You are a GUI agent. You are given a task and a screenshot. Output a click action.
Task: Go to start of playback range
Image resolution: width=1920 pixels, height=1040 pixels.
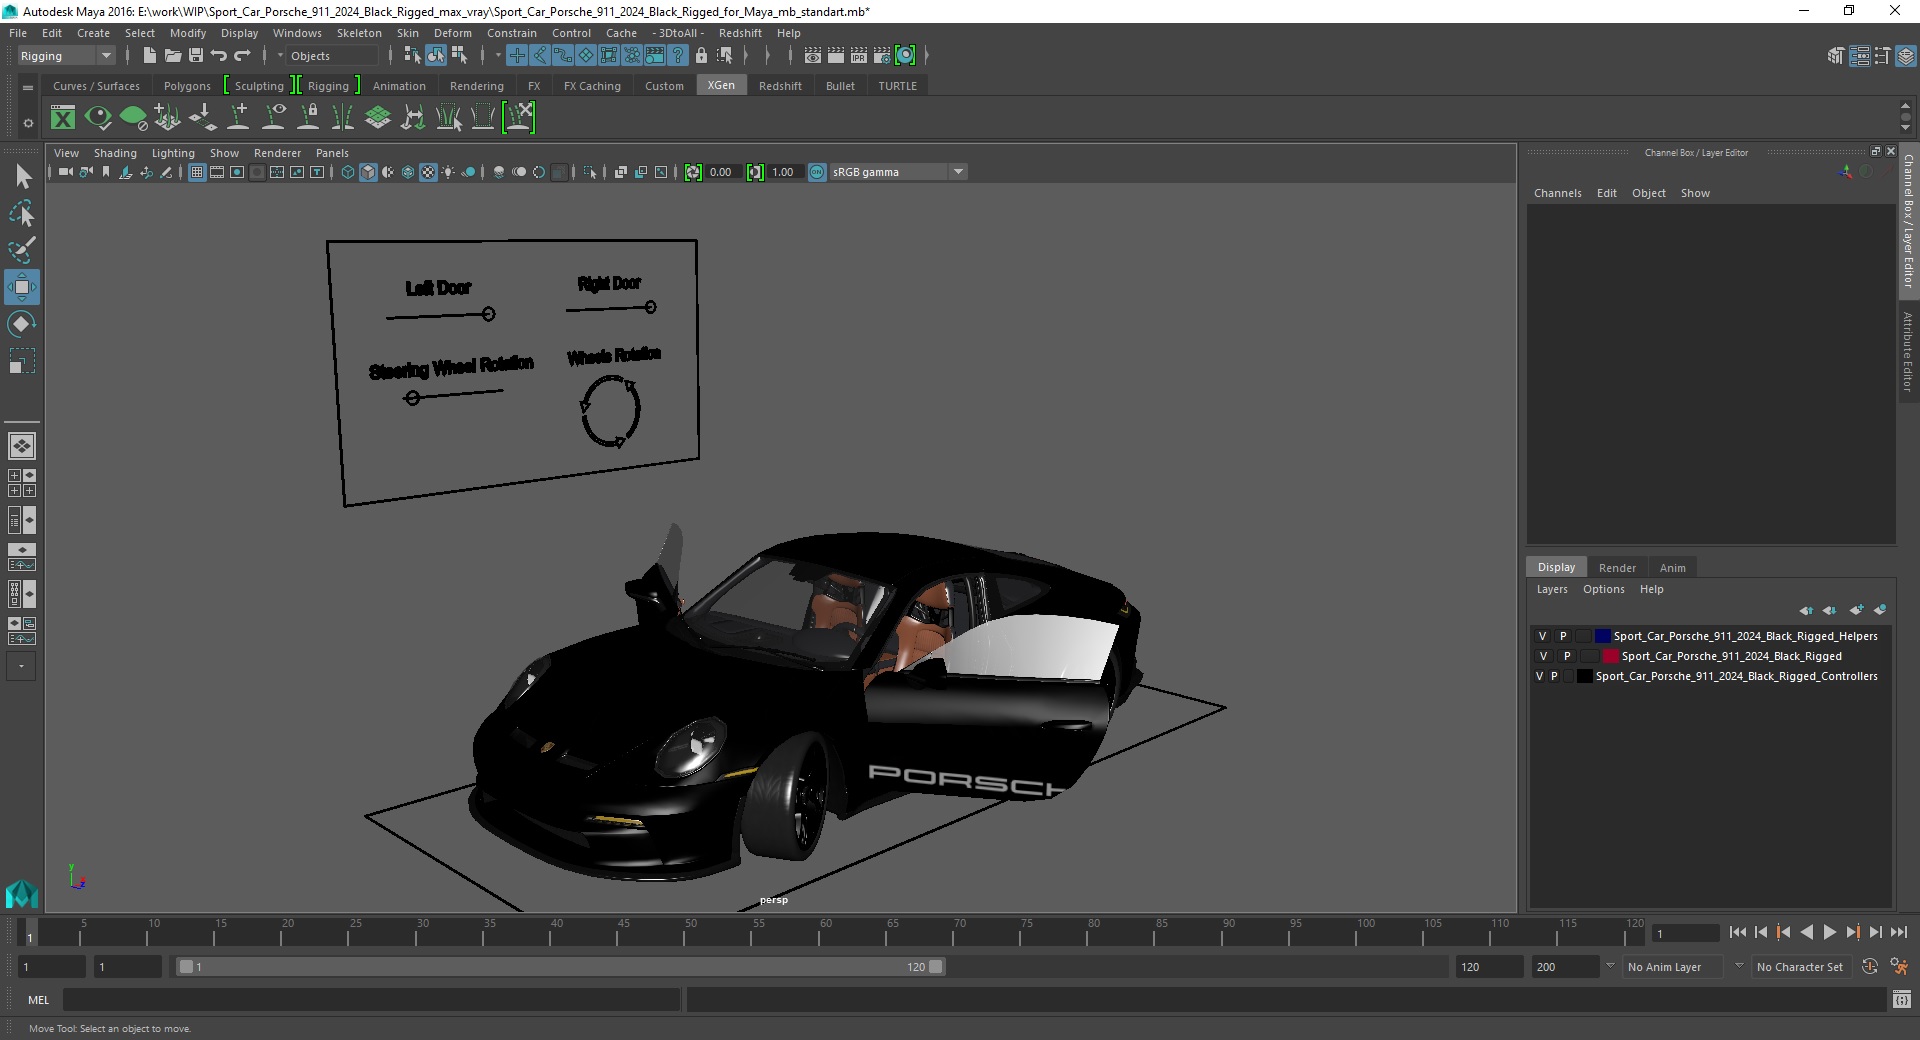1737,932
